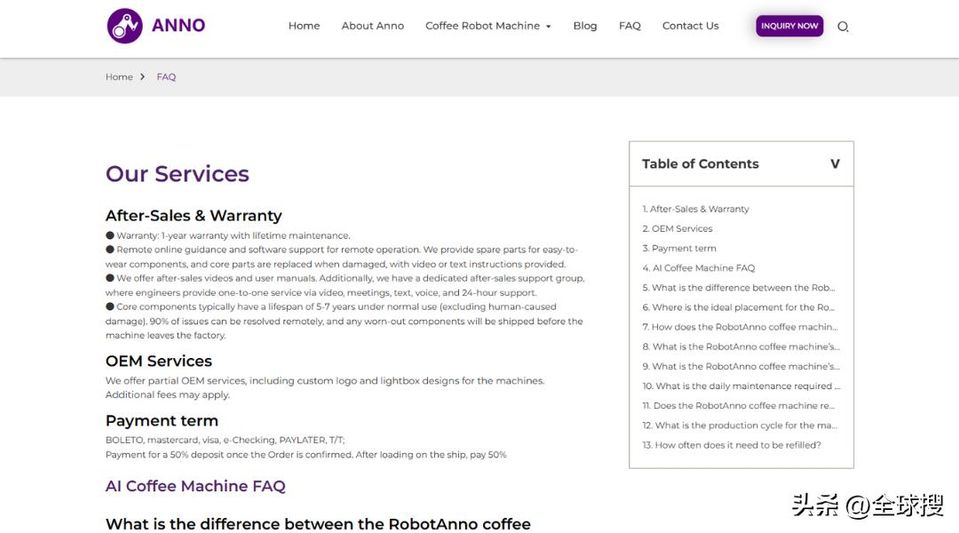Click the BOLETO, mastercard, visa payment line
959x533 pixels.
point(225,439)
